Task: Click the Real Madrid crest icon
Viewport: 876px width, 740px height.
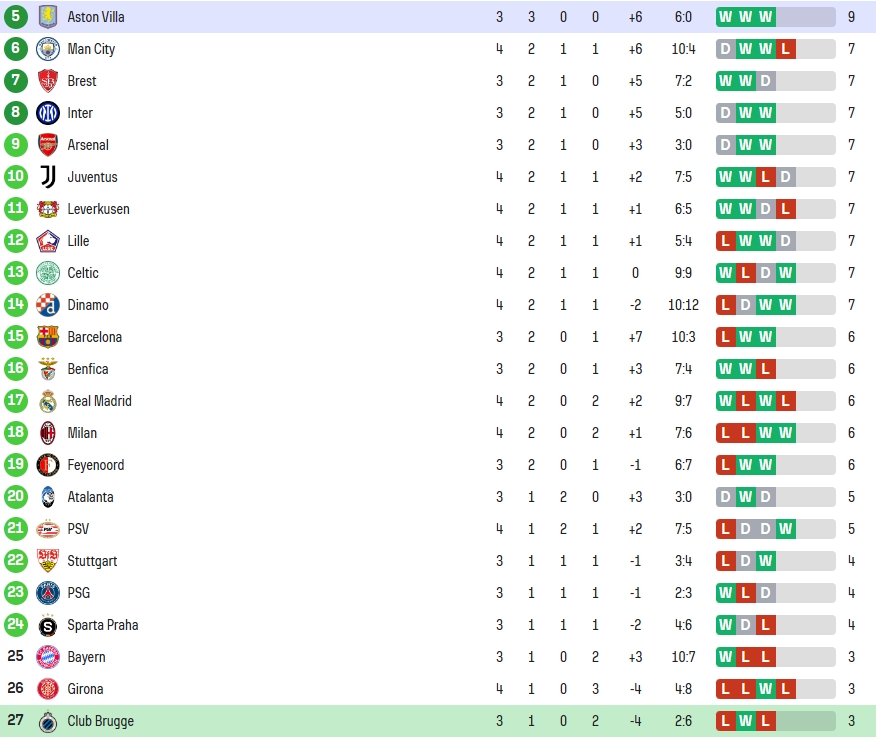Action: pyautogui.click(x=48, y=401)
